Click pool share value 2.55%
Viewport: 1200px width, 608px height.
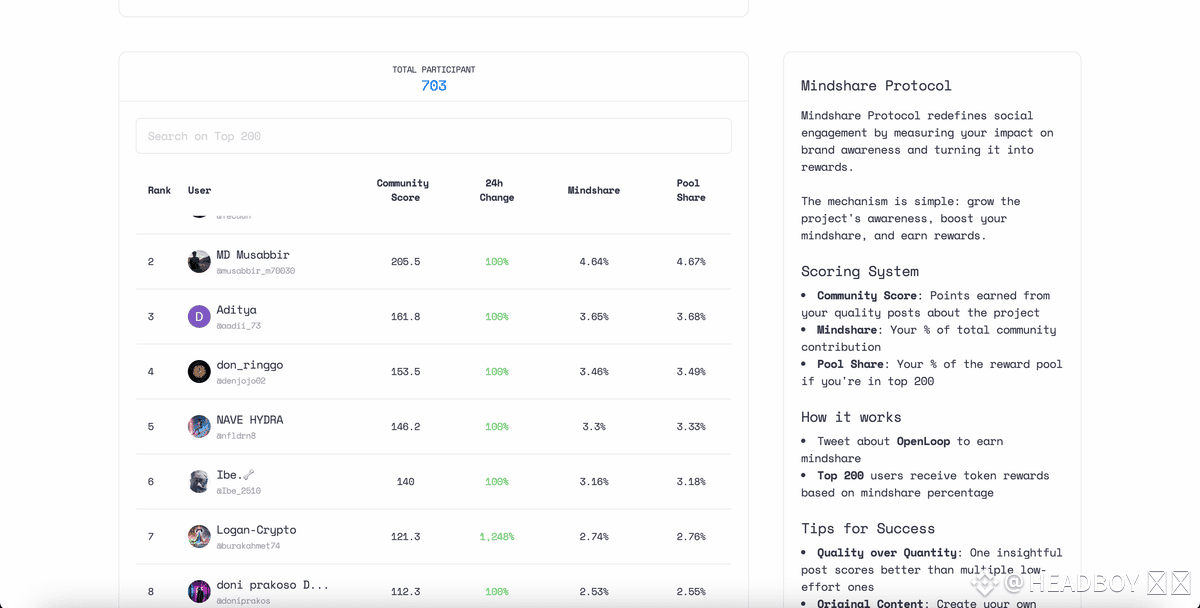click(691, 592)
